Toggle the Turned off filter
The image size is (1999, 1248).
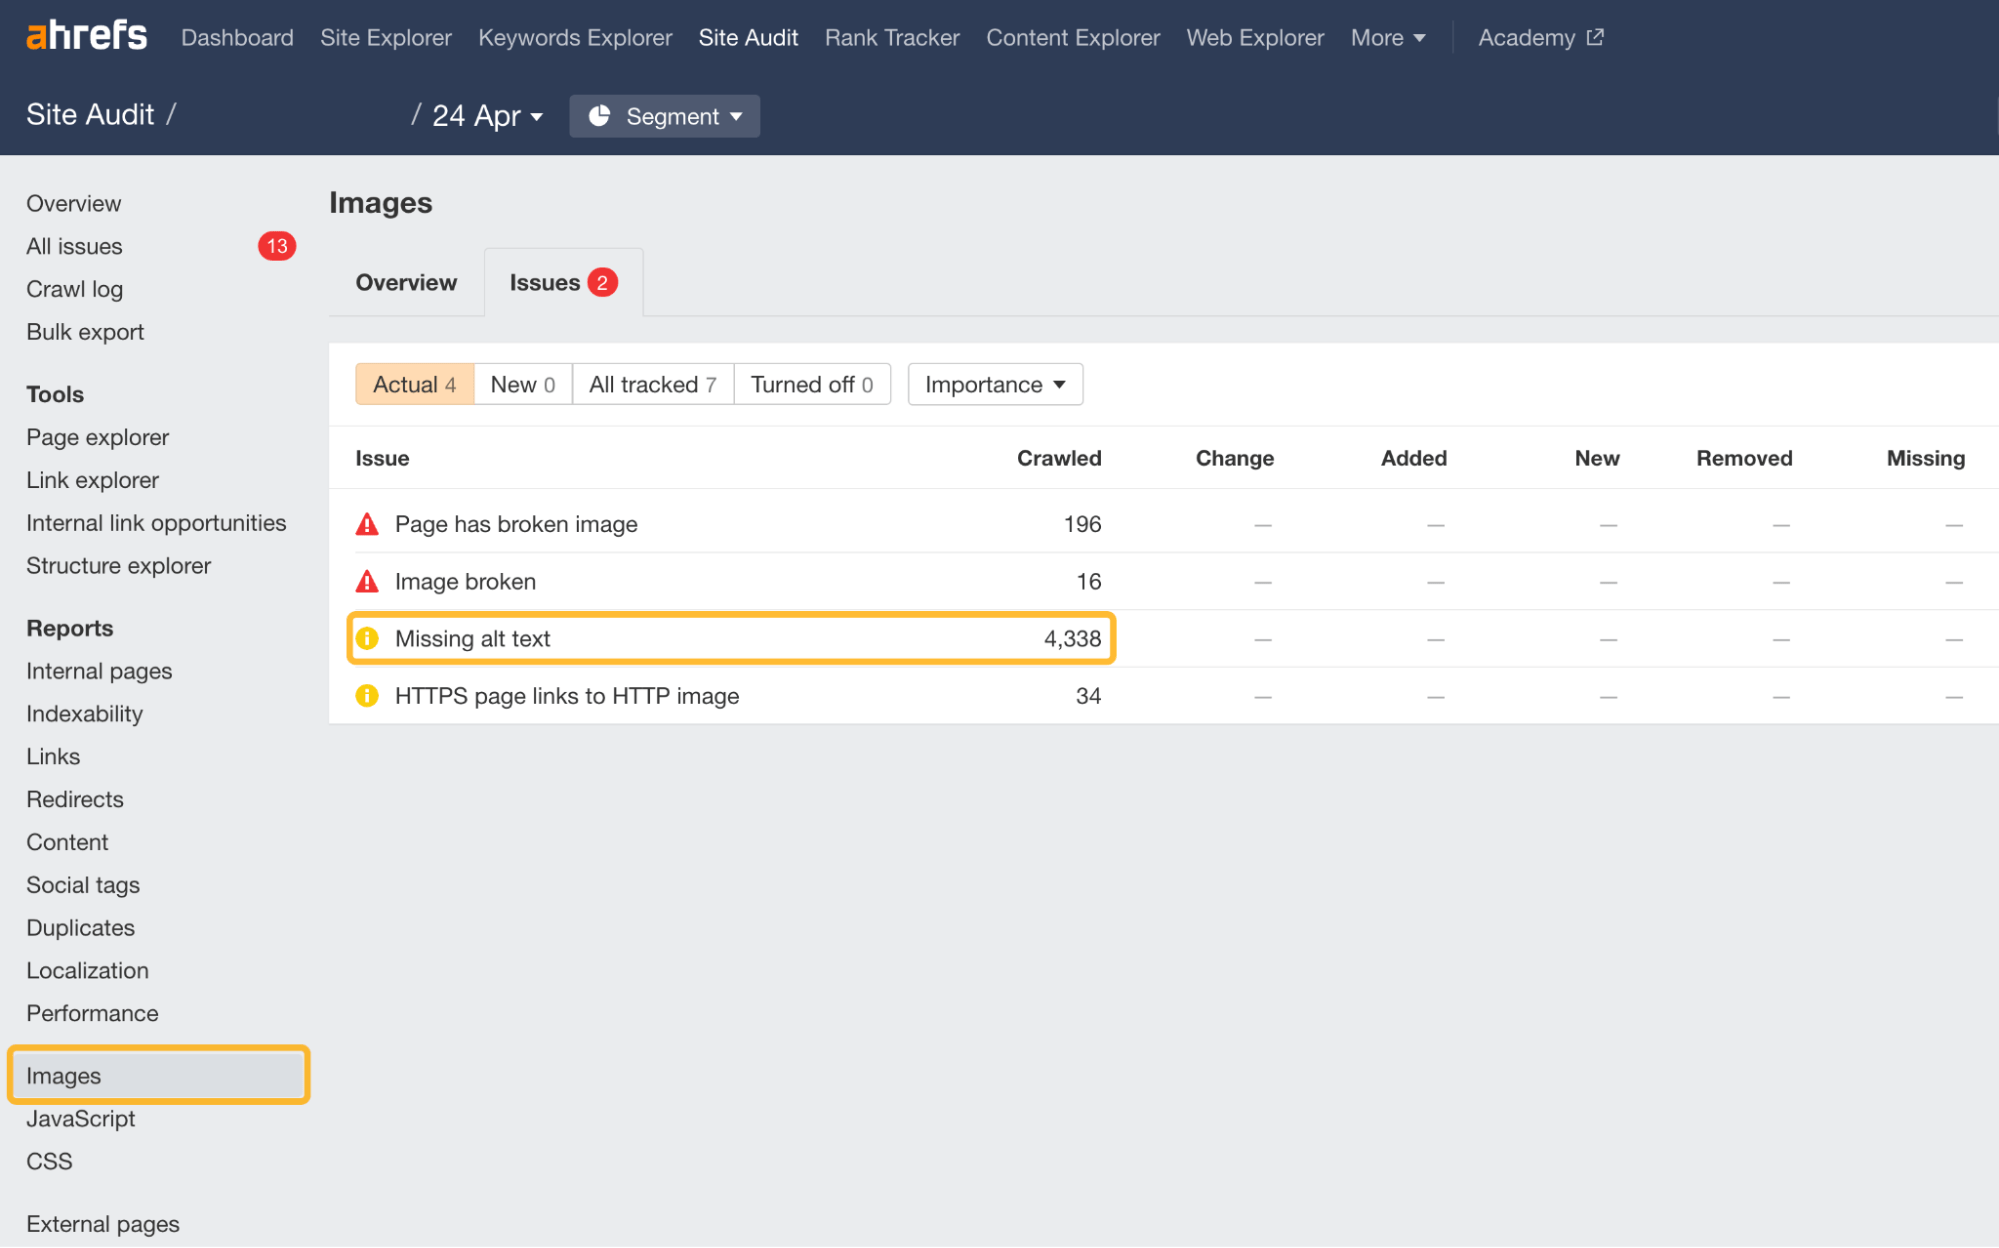811,384
